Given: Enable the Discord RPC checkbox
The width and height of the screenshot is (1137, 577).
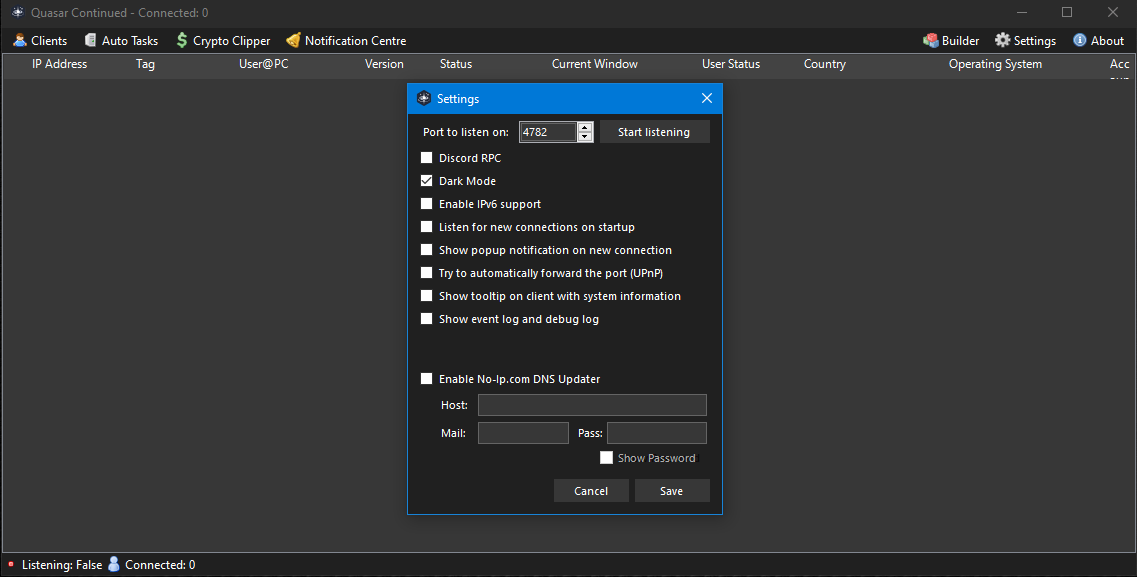Looking at the screenshot, I should 426,157.
